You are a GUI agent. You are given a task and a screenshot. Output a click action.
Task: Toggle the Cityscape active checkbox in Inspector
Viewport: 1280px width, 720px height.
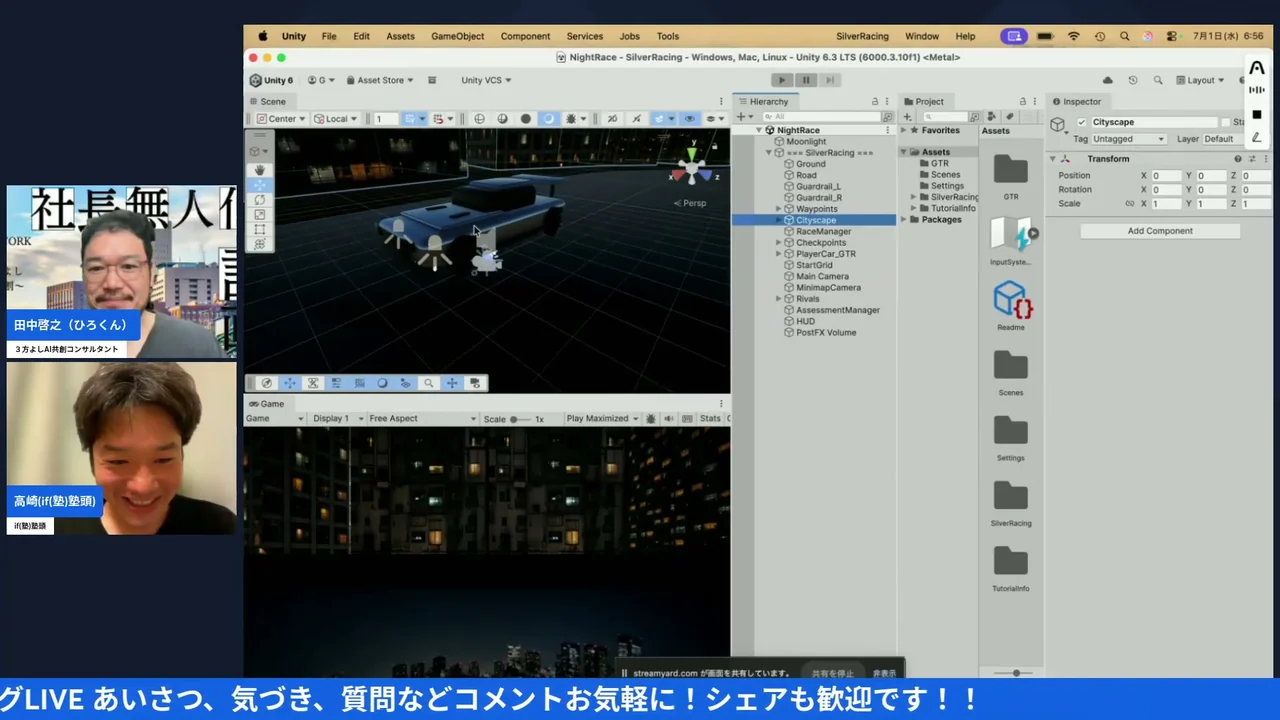coord(1081,122)
